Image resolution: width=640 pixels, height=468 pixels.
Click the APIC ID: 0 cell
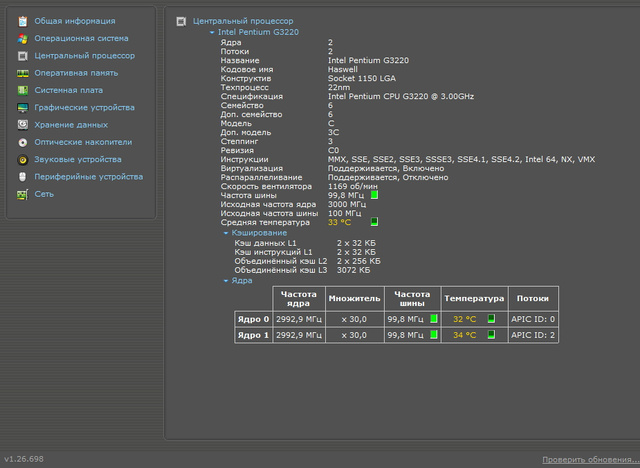coord(533,319)
